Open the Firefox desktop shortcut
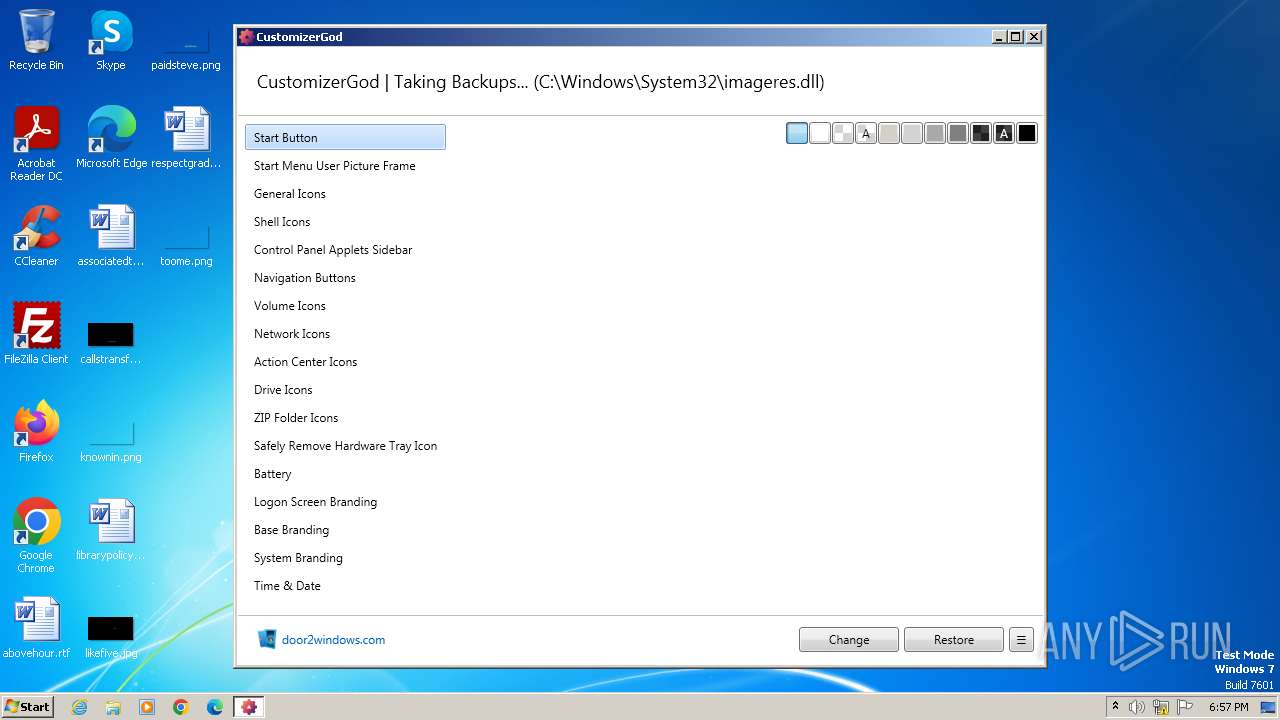The height and width of the screenshot is (720, 1280). coord(36,431)
